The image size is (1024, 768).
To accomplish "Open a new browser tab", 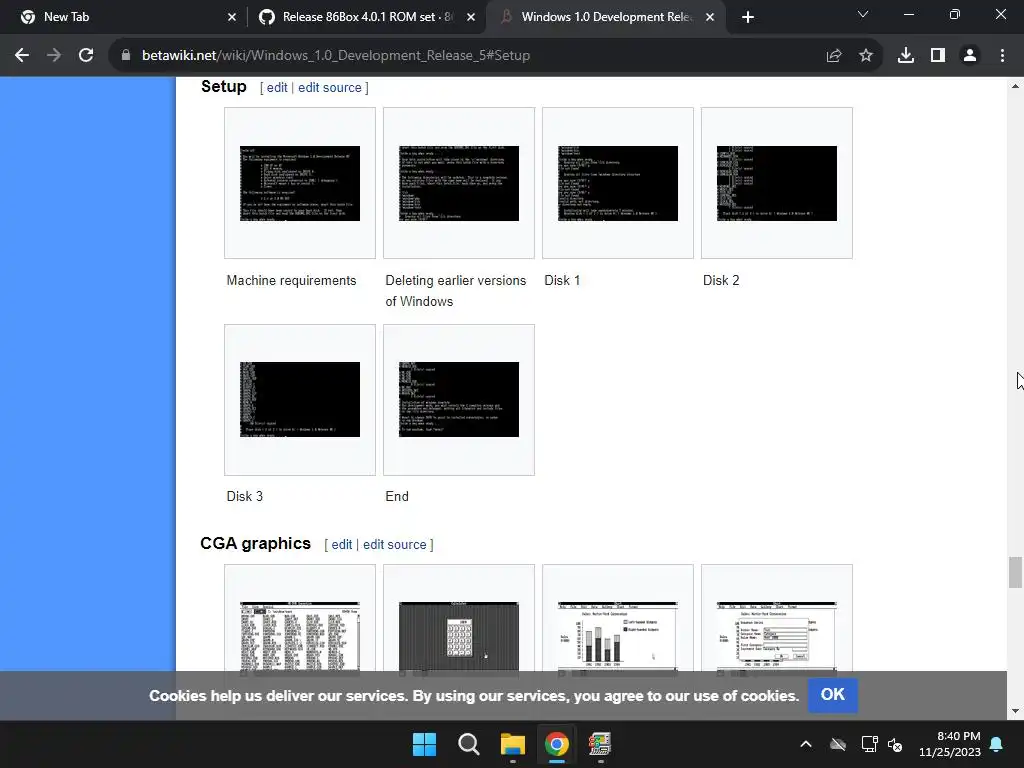I will [x=748, y=17].
